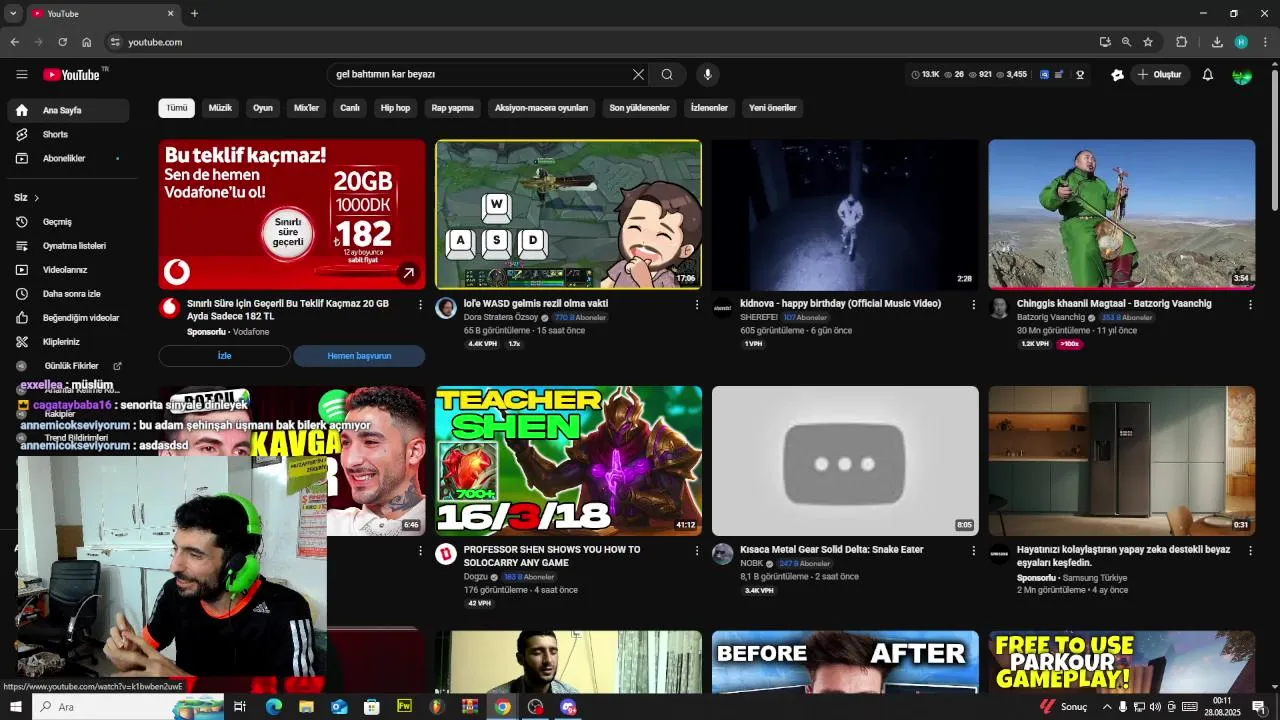The height and width of the screenshot is (720, 1280).
Task: Click the volume icon in system tray
Action: coord(1156,707)
